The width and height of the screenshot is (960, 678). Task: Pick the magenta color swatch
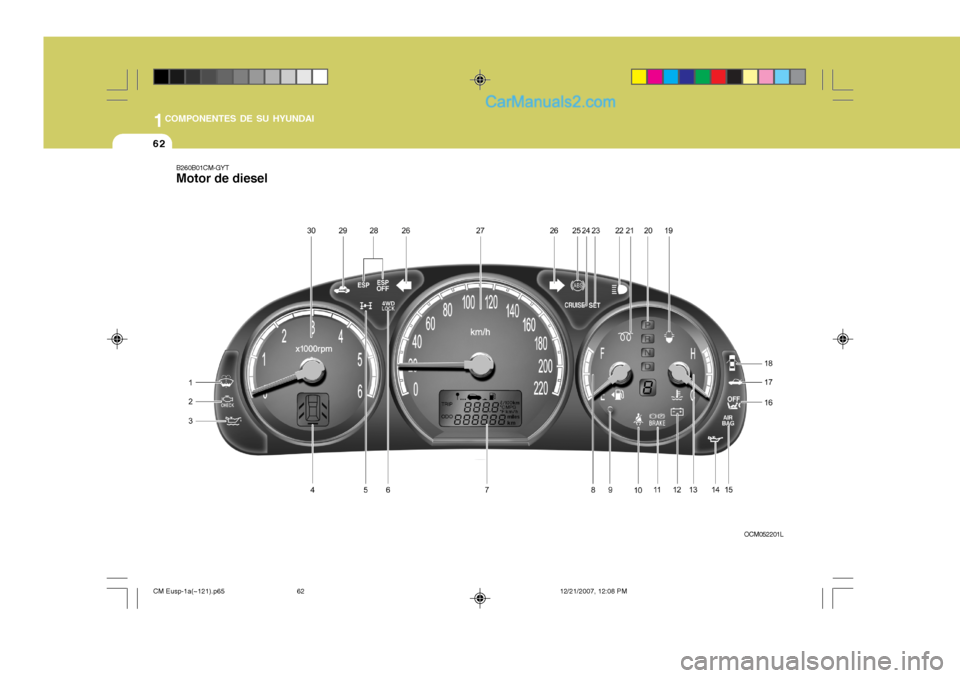pyautogui.click(x=654, y=77)
